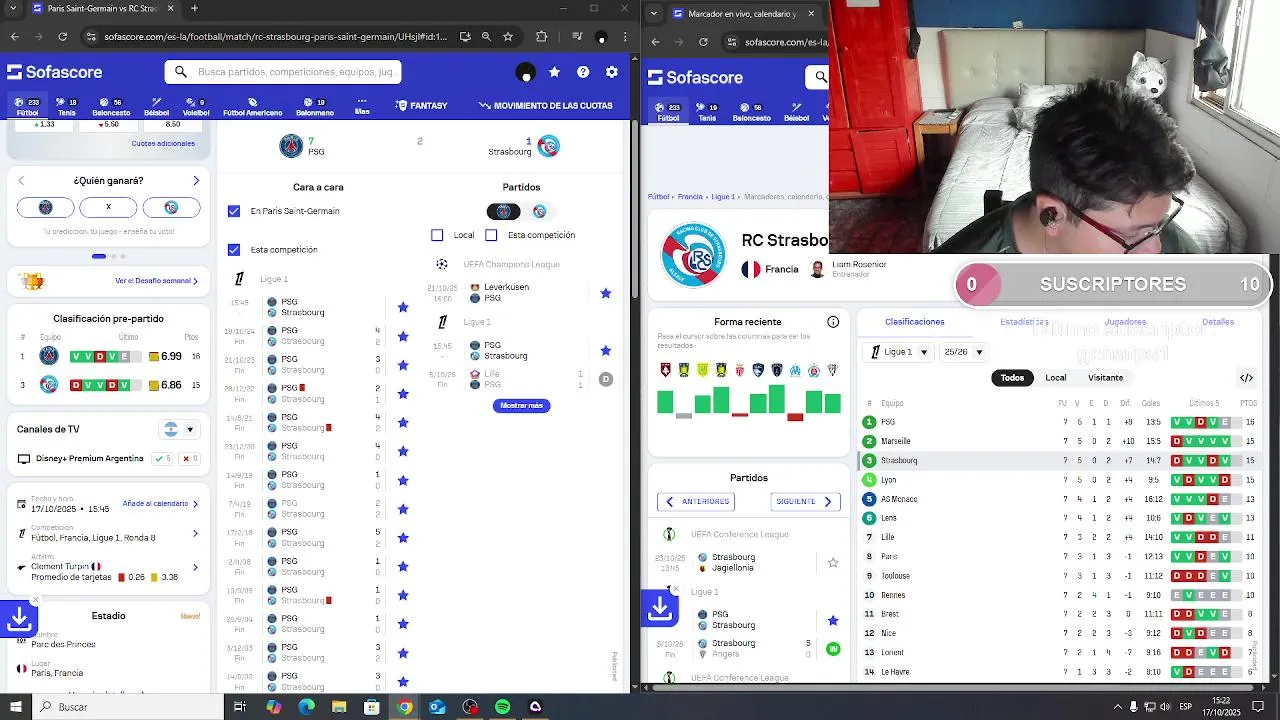
Task: Go to previous ¿Quién ganará? card
Action: (x=21, y=181)
